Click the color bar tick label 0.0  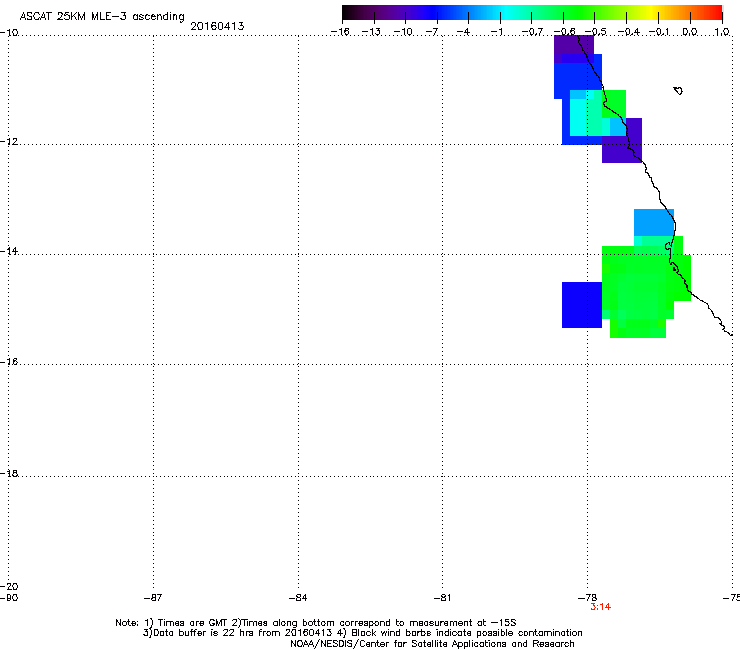click(690, 32)
